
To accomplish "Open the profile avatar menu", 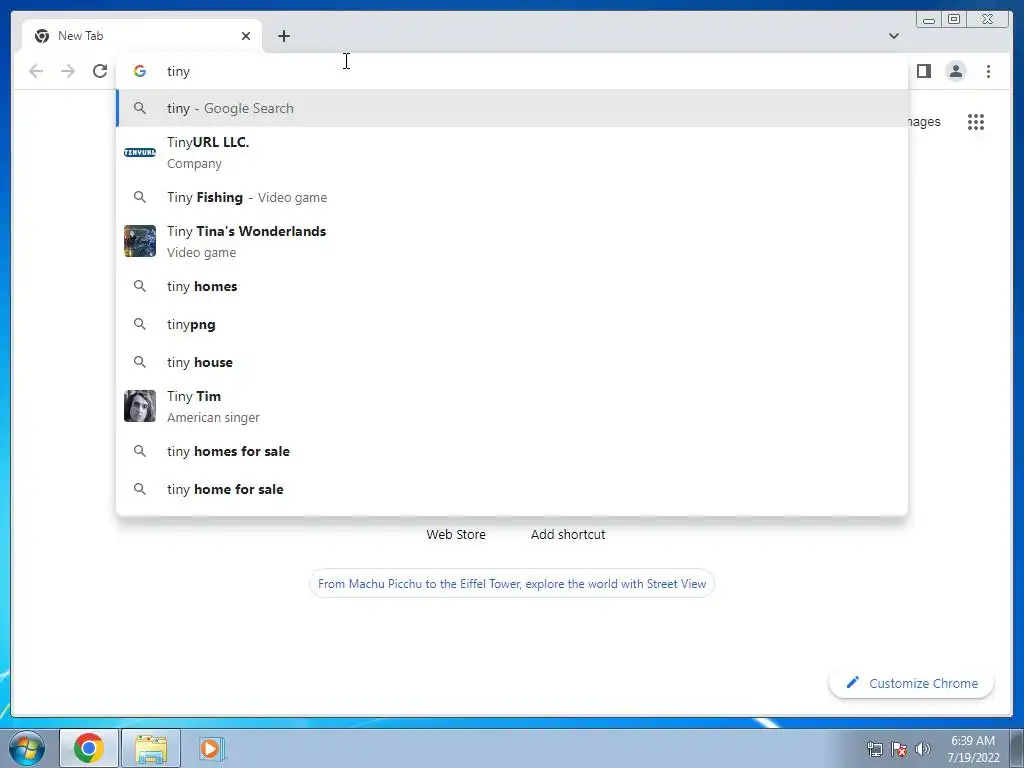I will coord(955,71).
